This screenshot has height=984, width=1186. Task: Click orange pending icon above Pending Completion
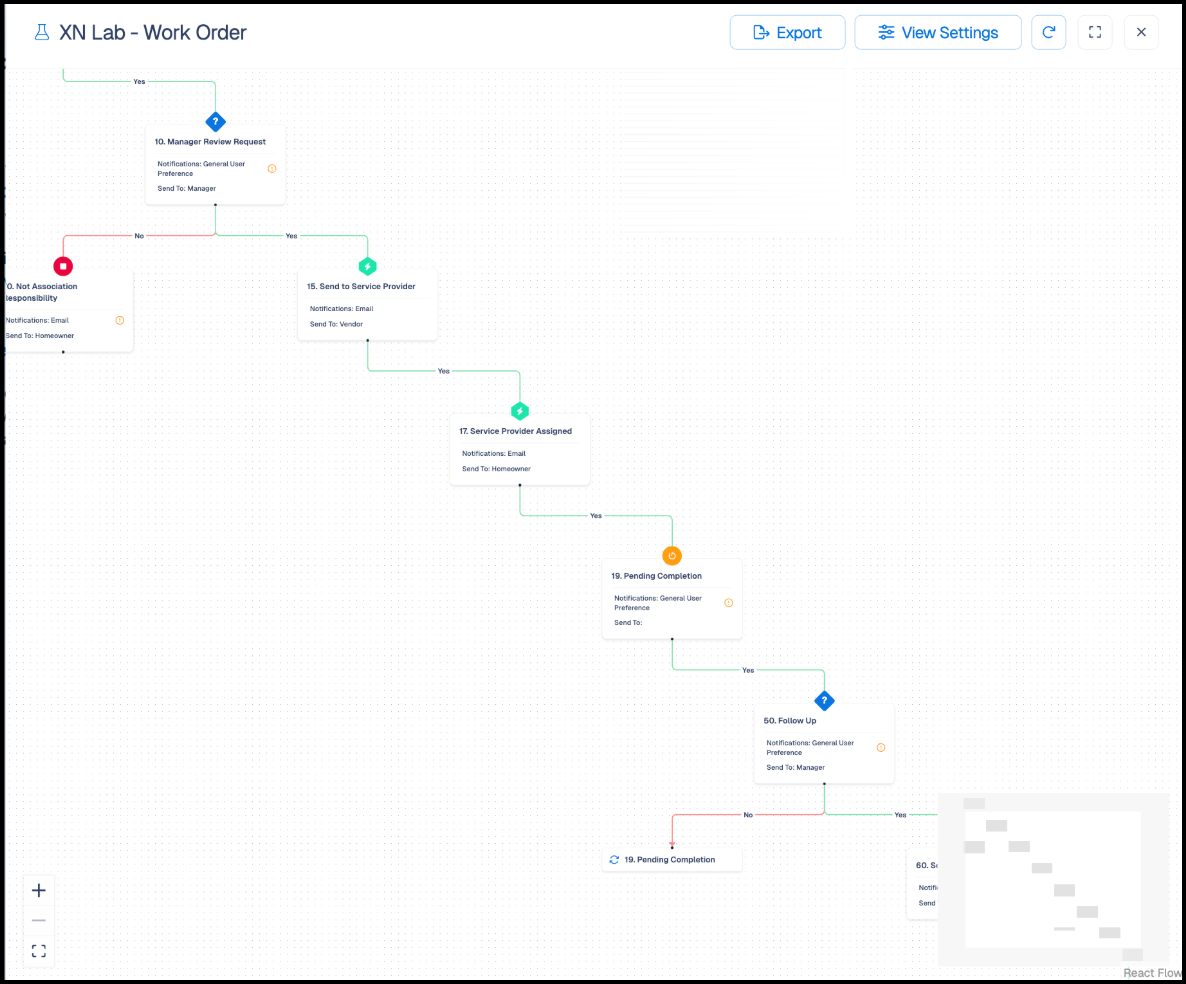pyautogui.click(x=672, y=556)
